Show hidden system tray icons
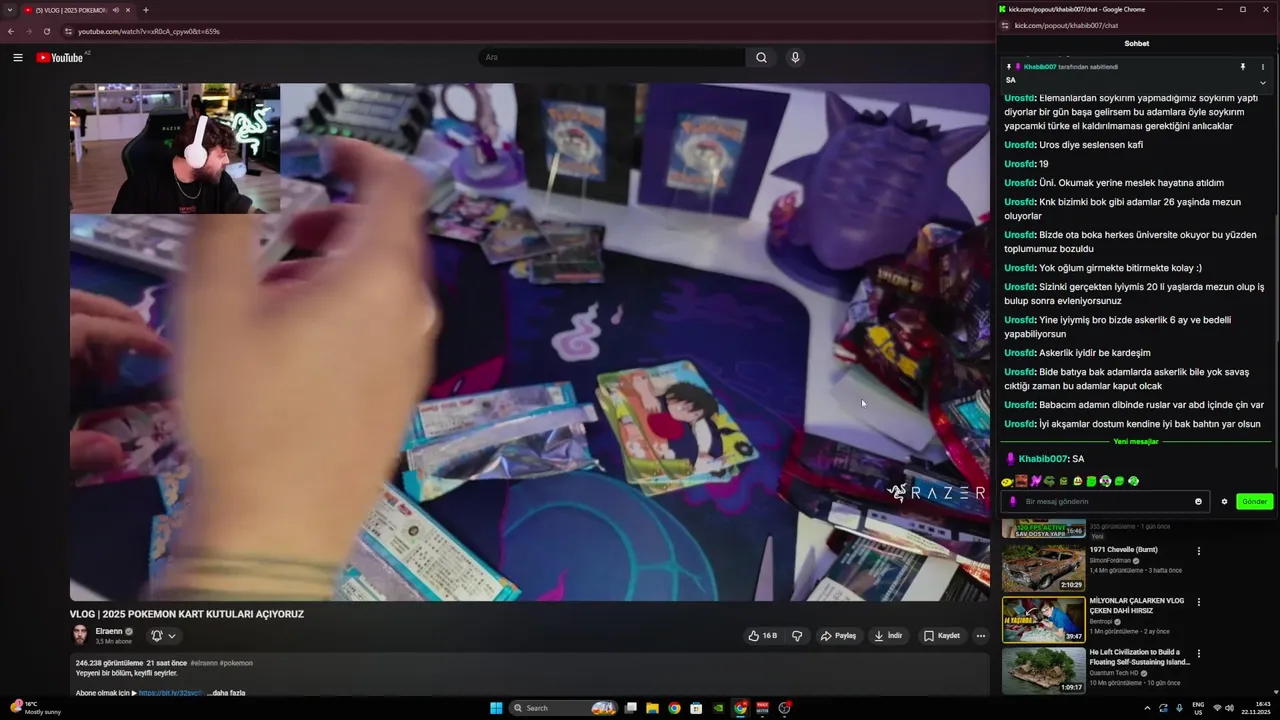This screenshot has width=1280, height=720. pos(1147,708)
